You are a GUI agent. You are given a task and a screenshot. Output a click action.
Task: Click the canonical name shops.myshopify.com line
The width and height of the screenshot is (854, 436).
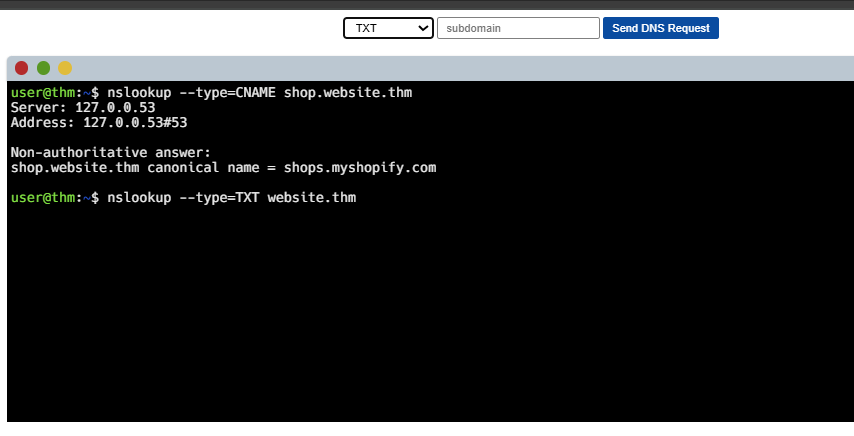click(223, 168)
